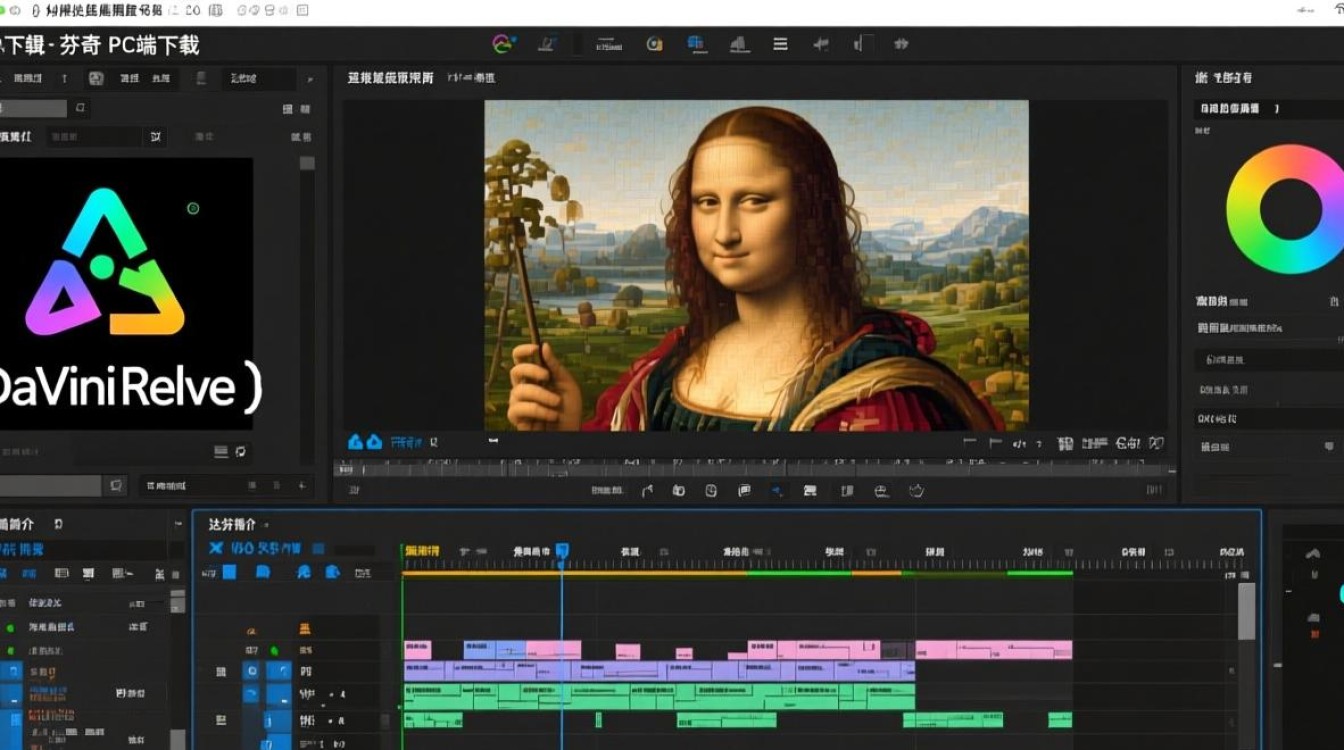
Task: Click the orange circular icon in top toolbar
Action: click(x=655, y=44)
